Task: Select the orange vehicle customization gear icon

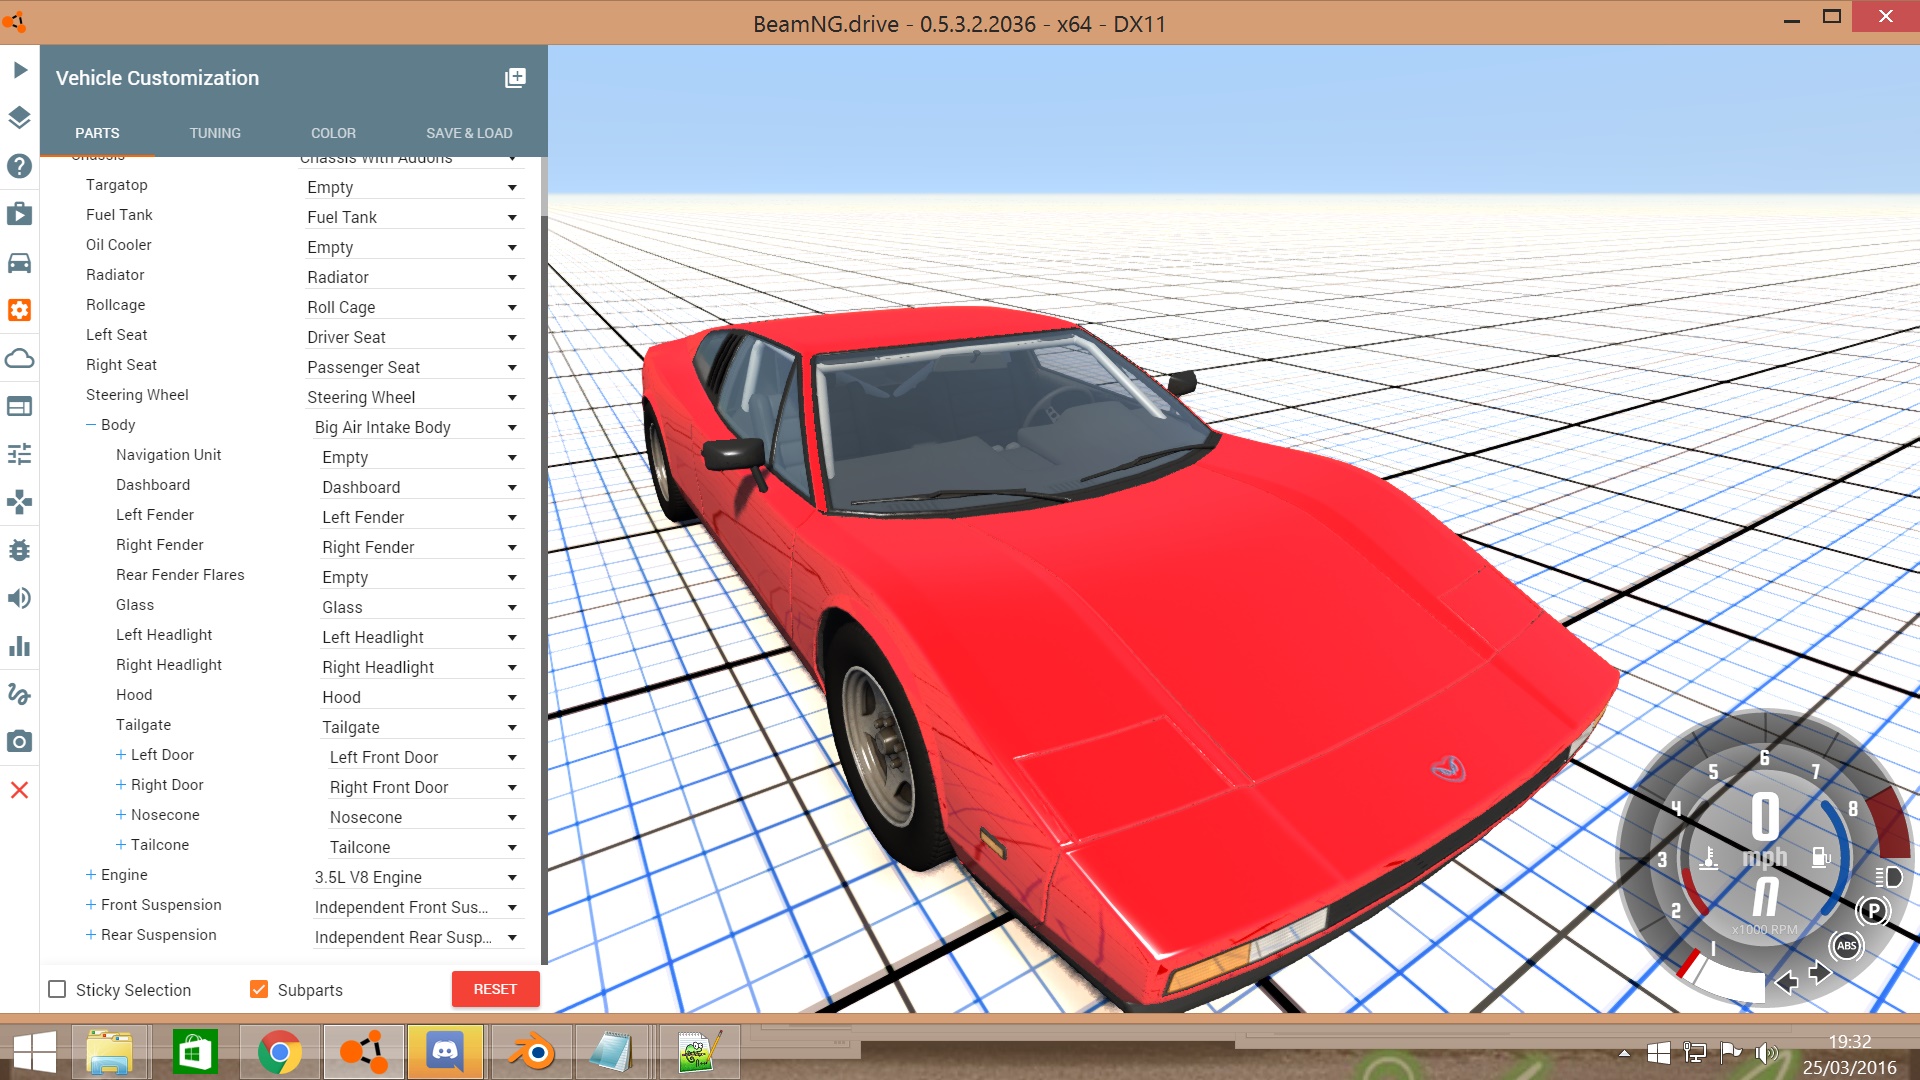Action: coord(19,310)
